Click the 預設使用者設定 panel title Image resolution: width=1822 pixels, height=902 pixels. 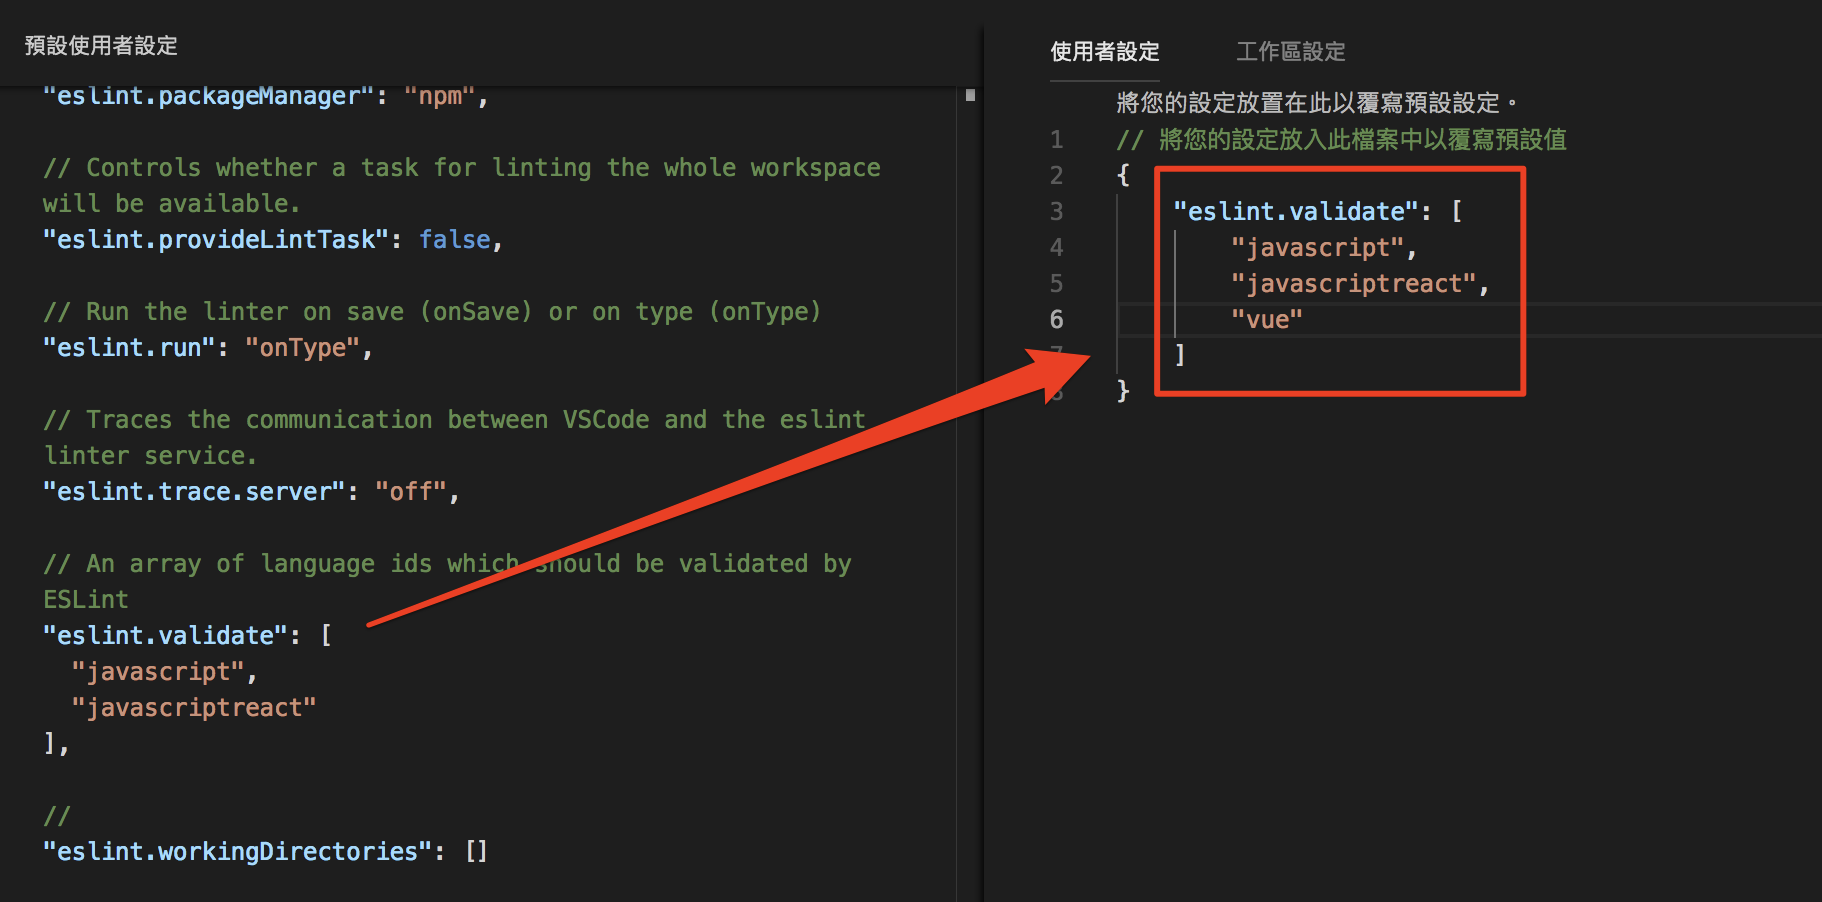click(101, 45)
